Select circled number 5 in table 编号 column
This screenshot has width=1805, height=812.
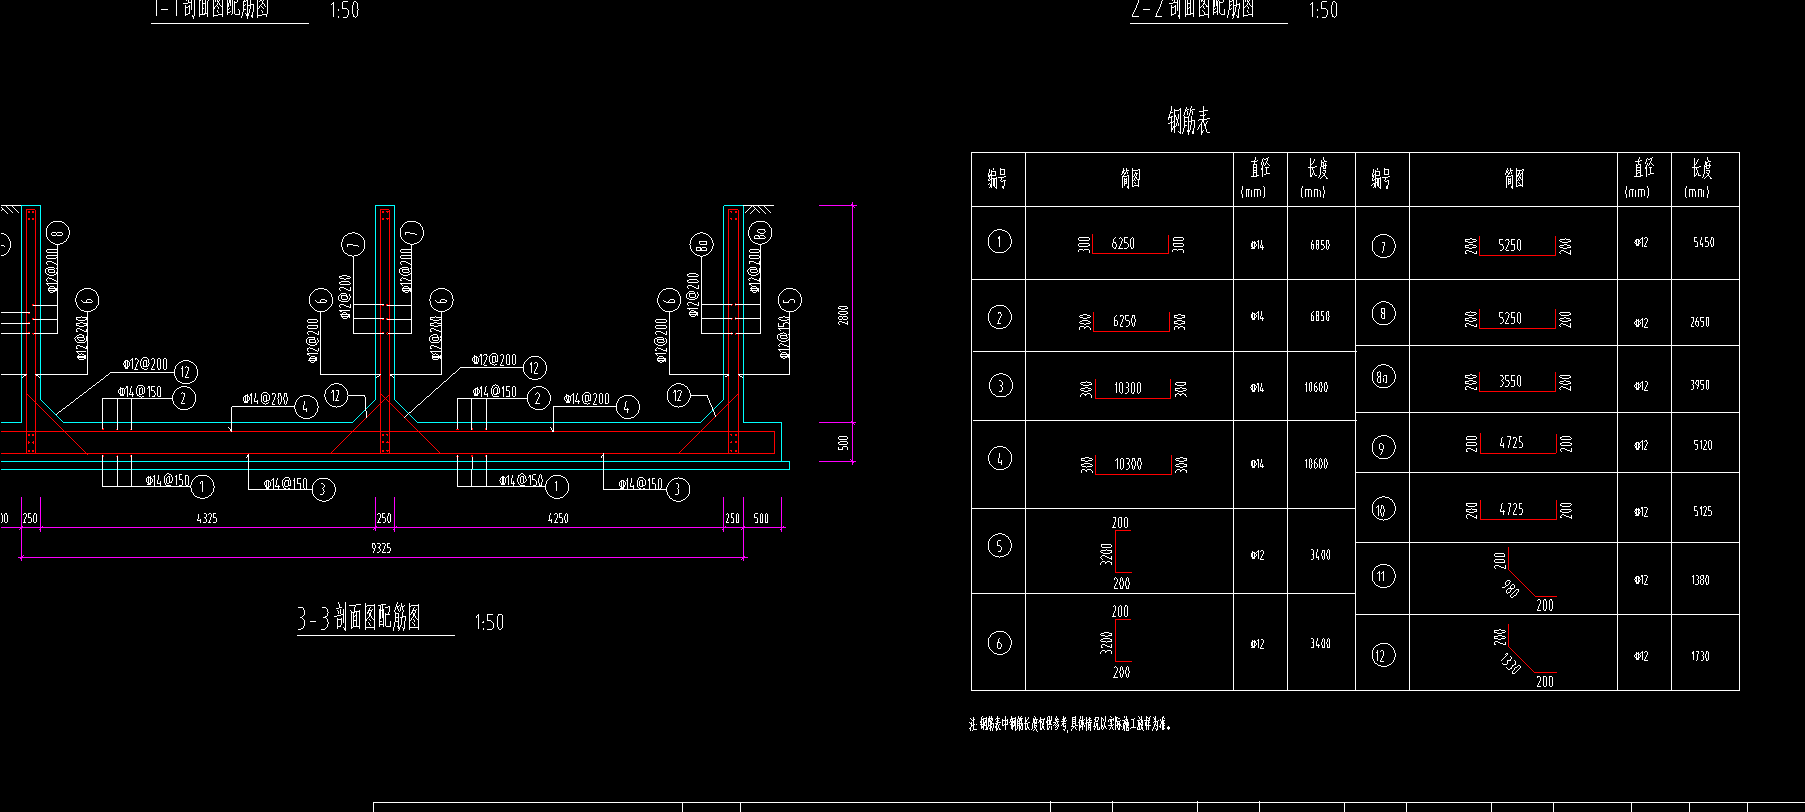click(999, 545)
